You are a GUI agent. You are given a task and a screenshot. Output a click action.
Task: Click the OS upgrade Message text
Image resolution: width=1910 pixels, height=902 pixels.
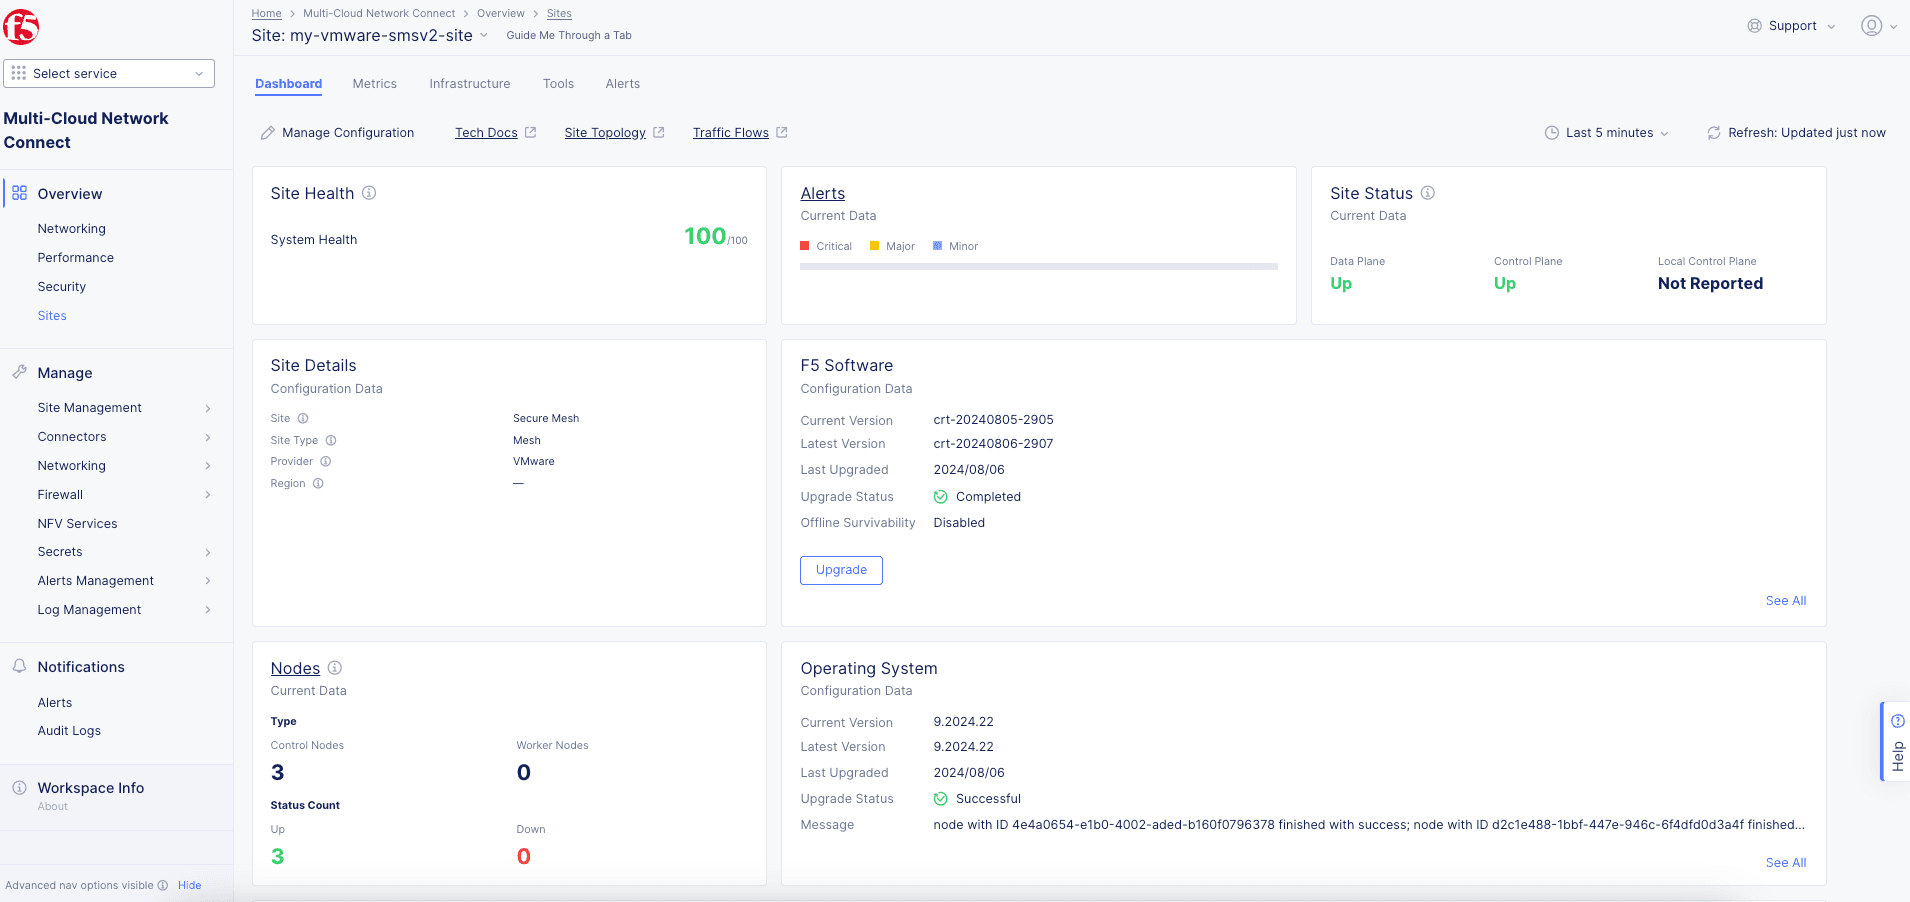1369,825
